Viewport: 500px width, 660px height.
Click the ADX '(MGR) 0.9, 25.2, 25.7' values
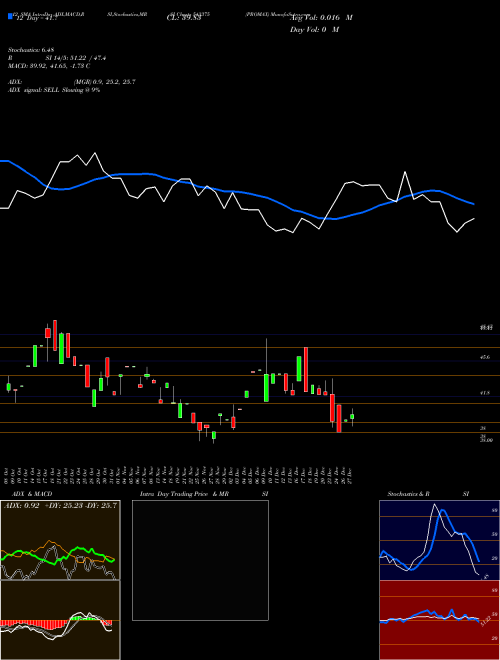104,82
